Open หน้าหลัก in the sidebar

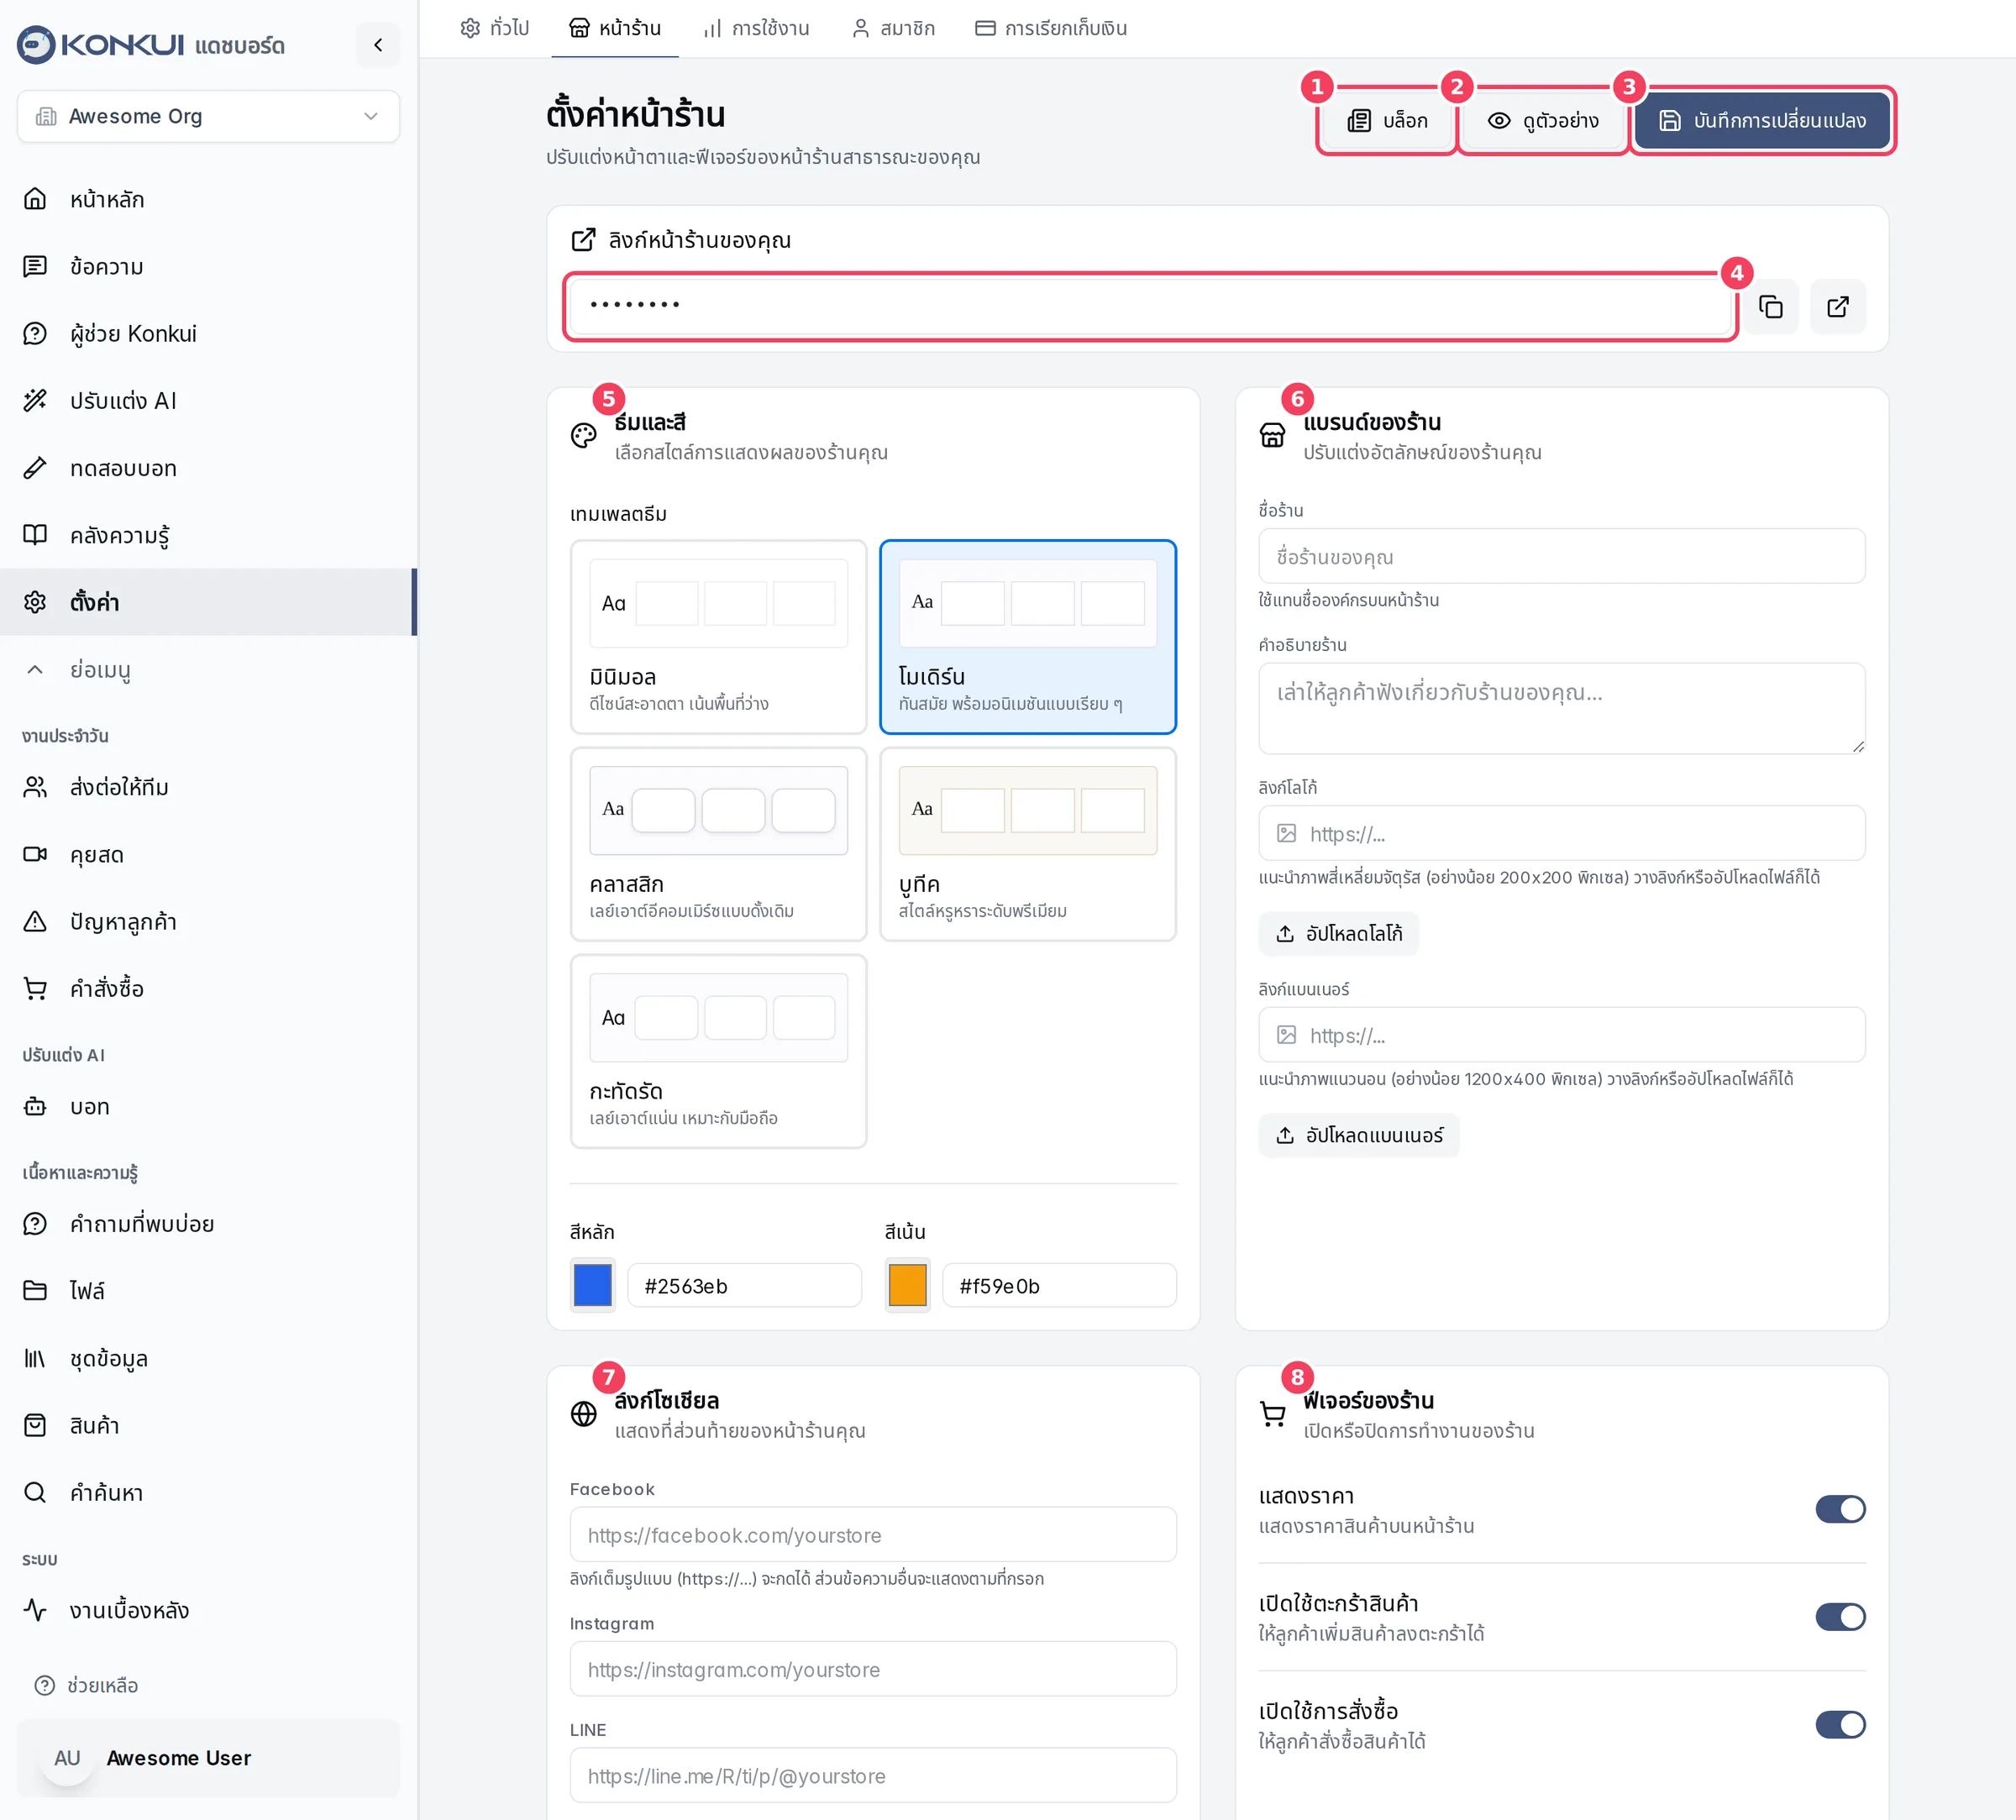pos(208,199)
